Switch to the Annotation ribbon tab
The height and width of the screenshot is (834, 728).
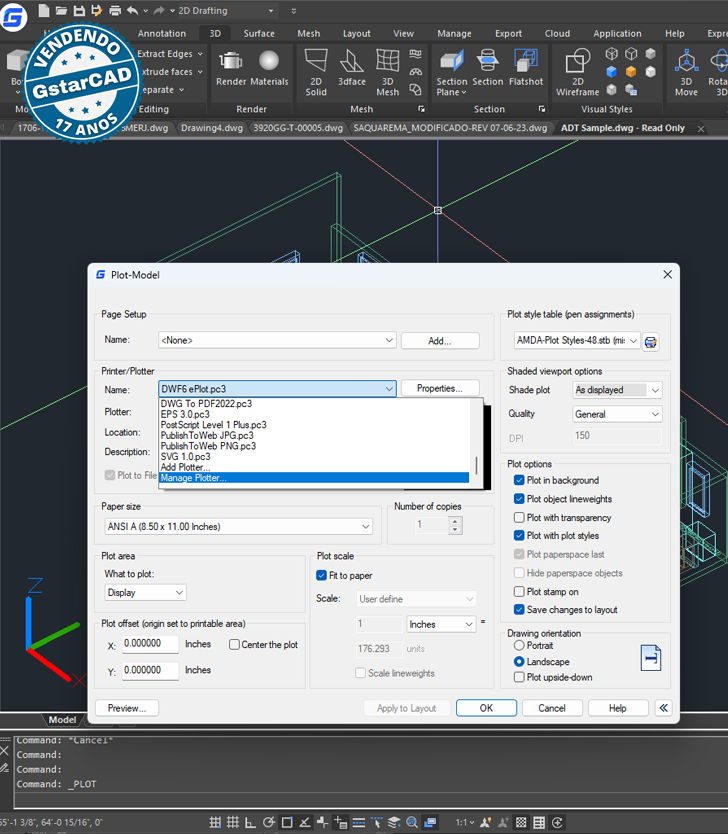(x=162, y=34)
